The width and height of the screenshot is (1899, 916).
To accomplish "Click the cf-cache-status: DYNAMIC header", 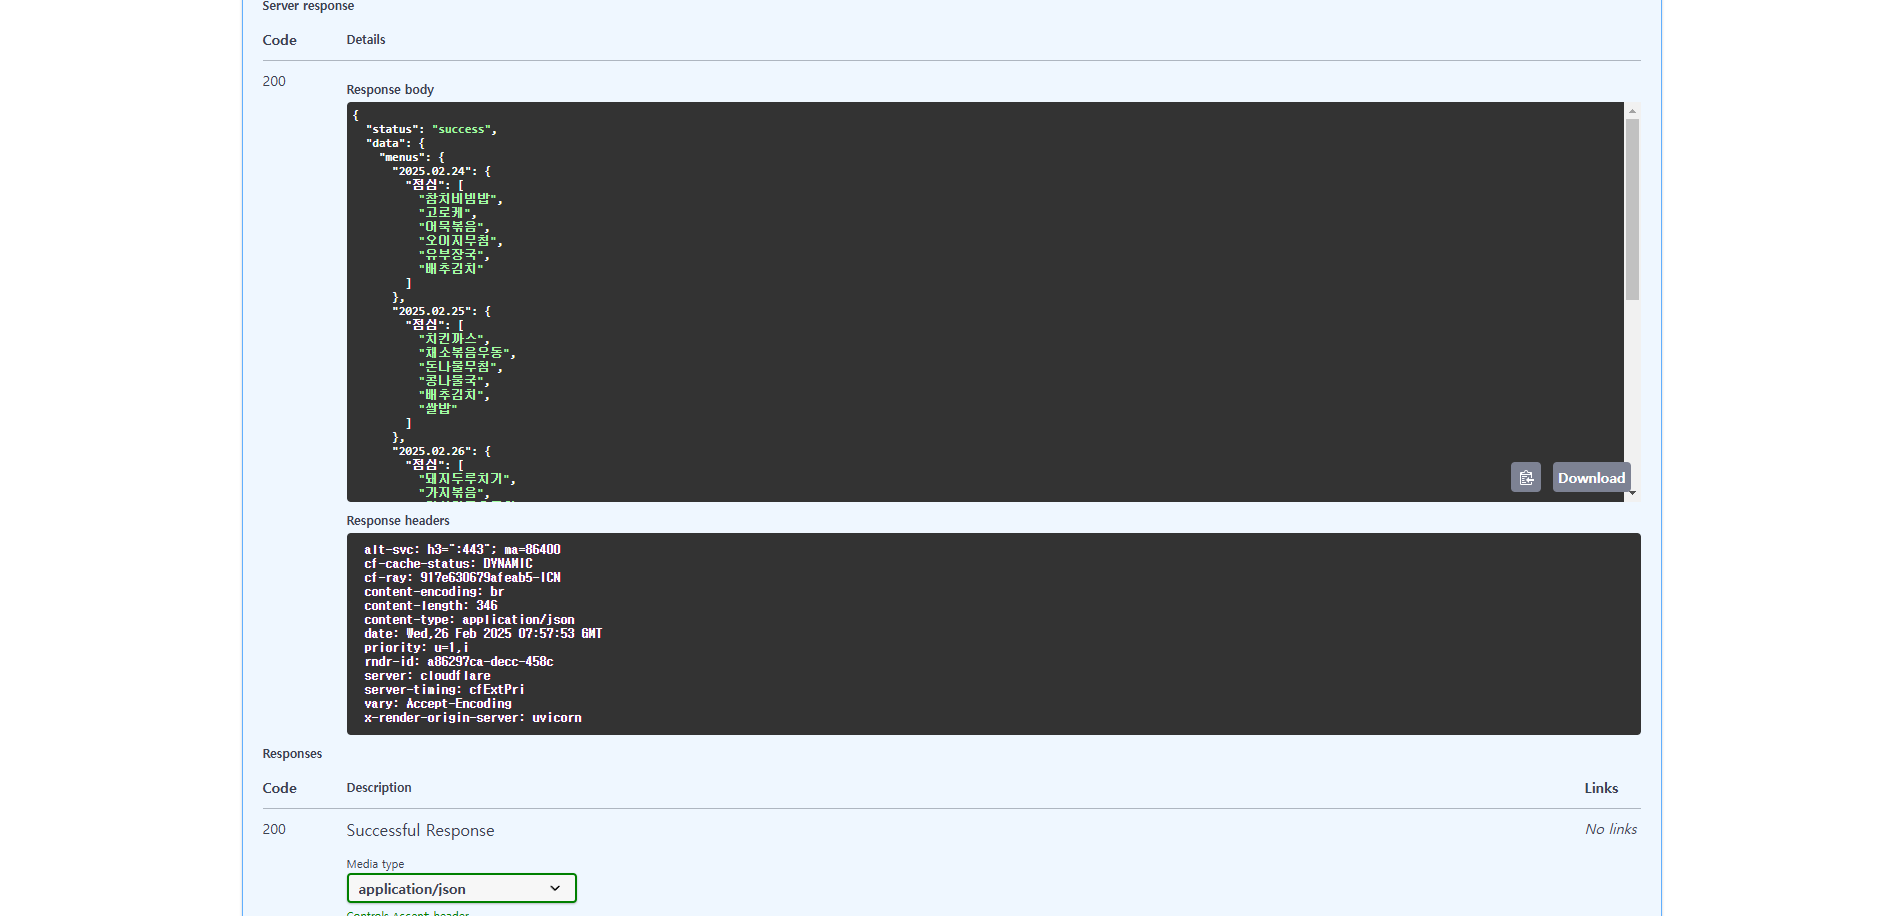I will pos(448,563).
